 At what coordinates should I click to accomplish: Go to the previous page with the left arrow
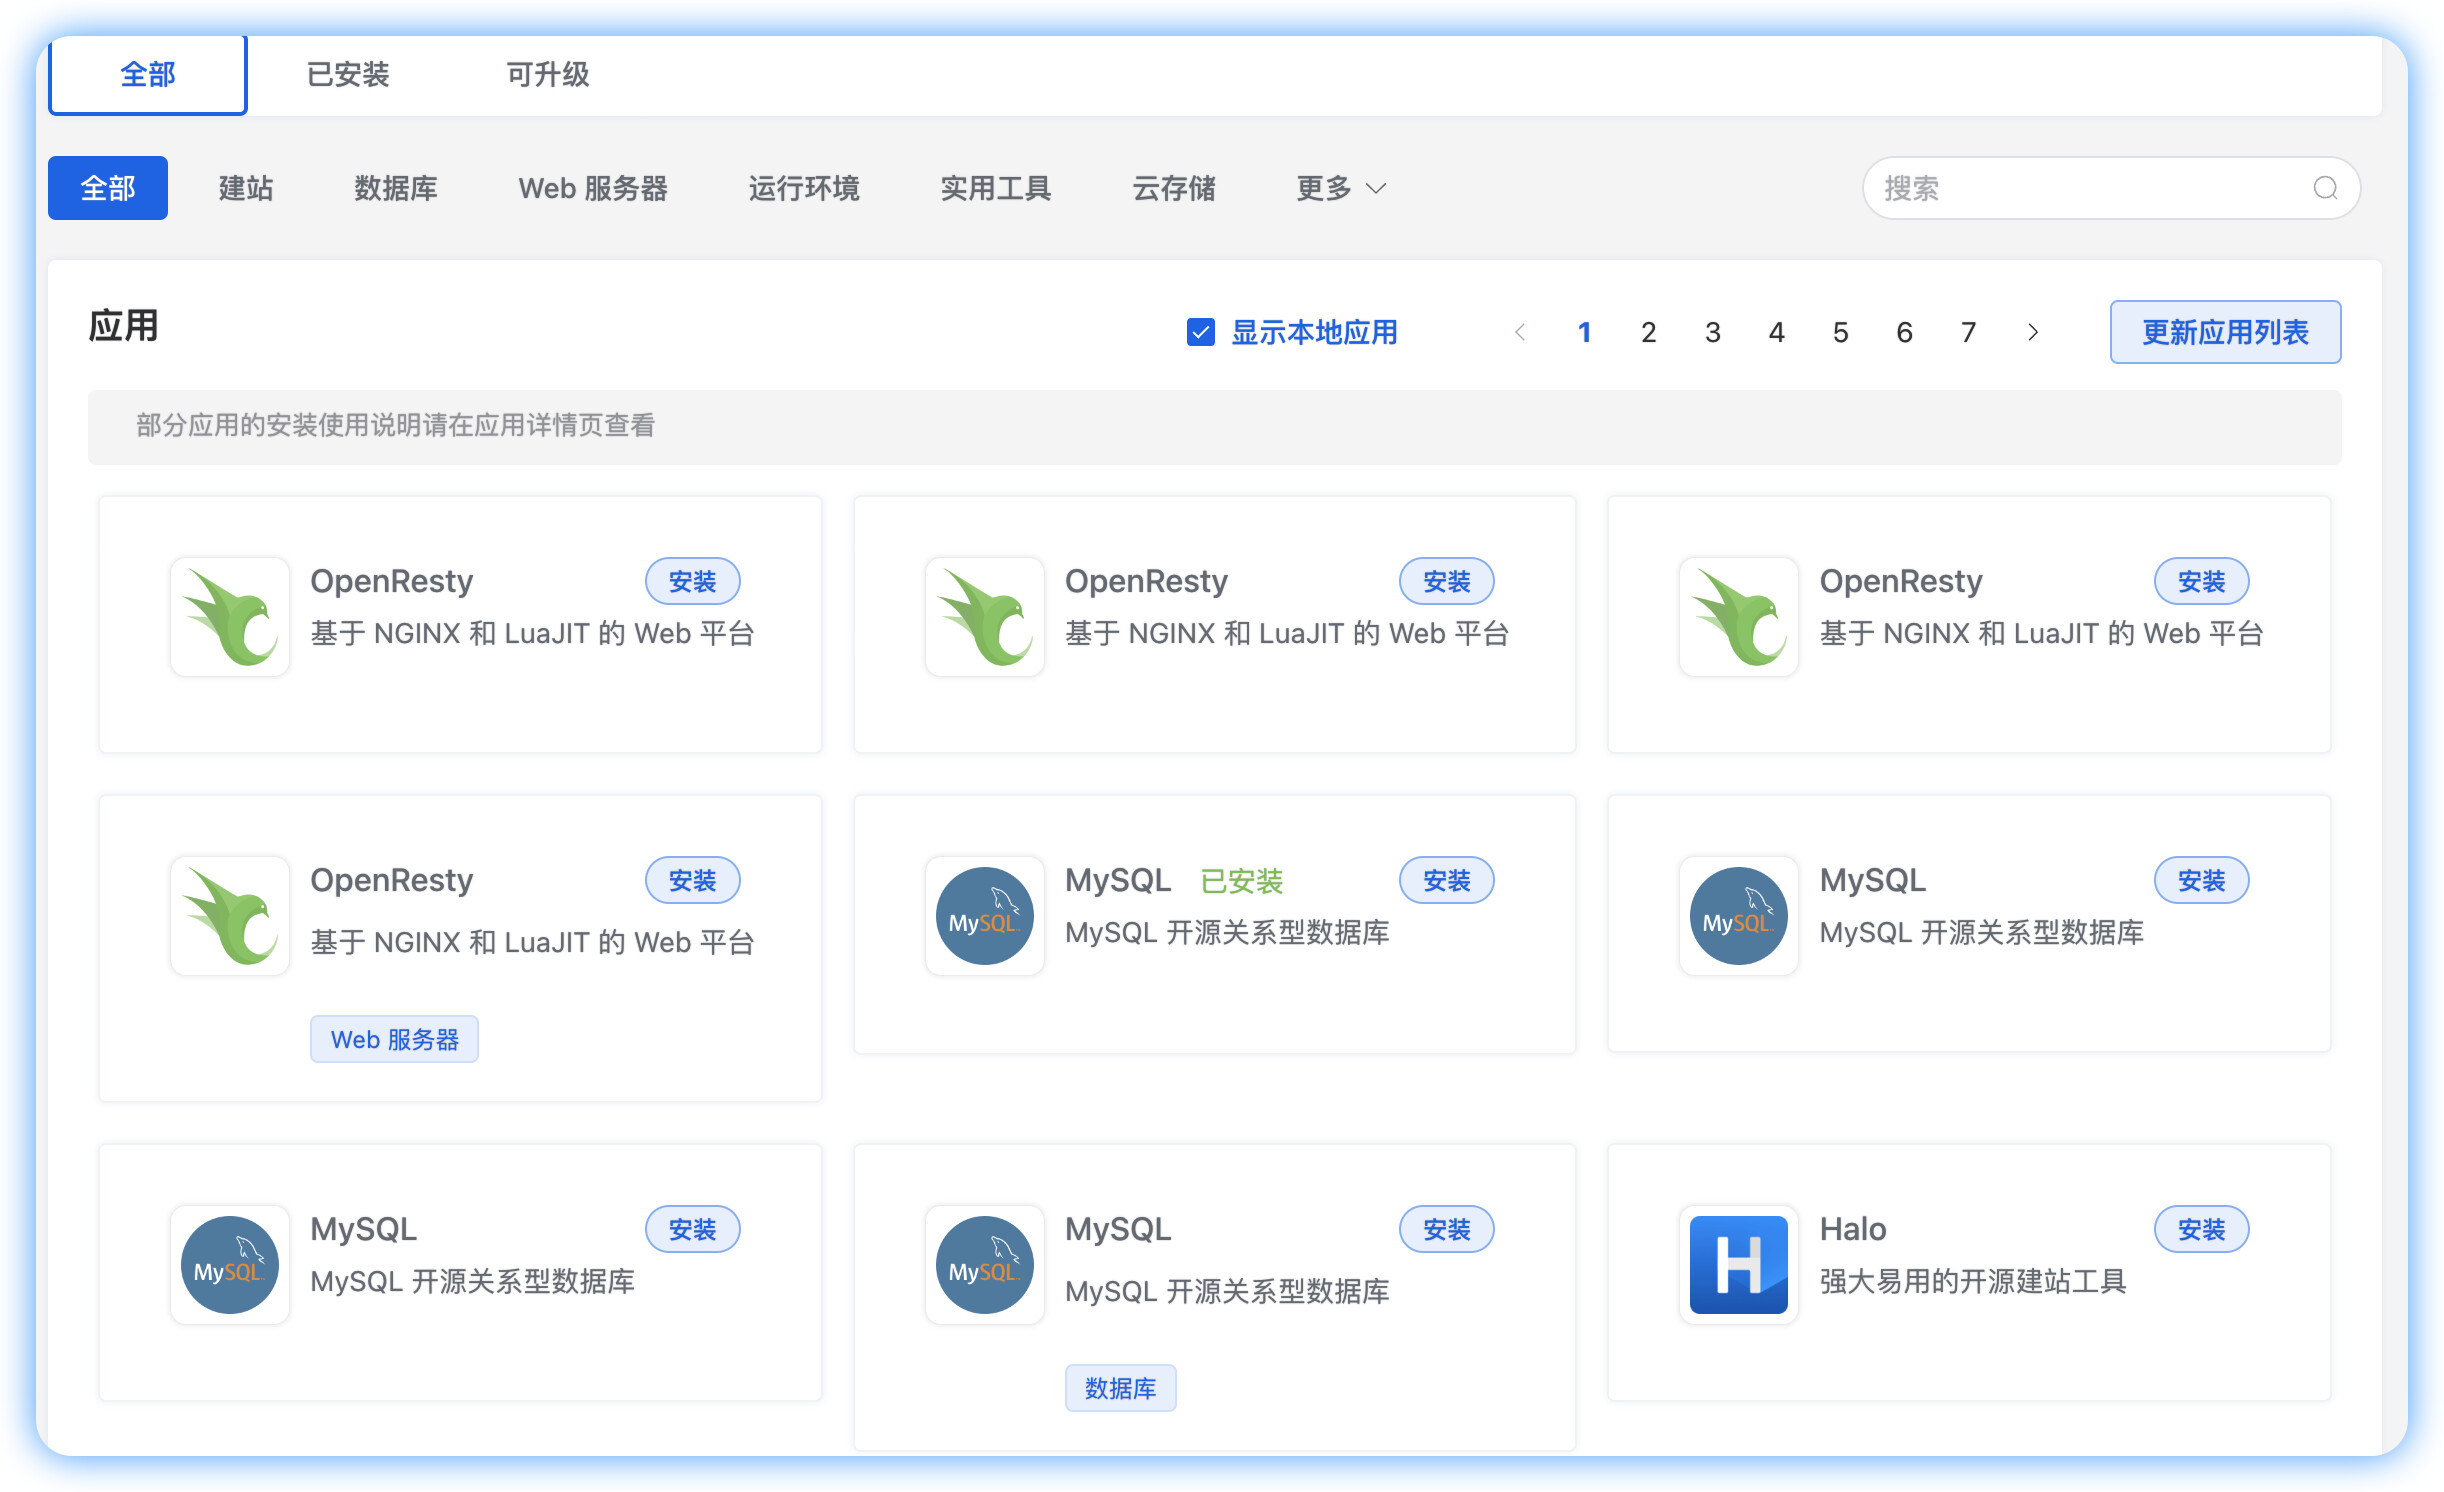tap(1520, 332)
